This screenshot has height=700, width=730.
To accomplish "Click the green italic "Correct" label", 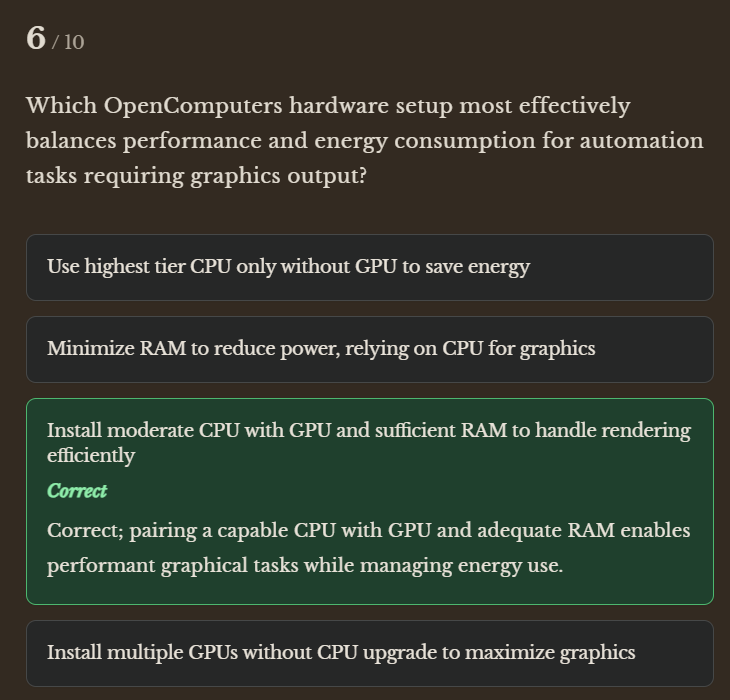I will pos(77,491).
